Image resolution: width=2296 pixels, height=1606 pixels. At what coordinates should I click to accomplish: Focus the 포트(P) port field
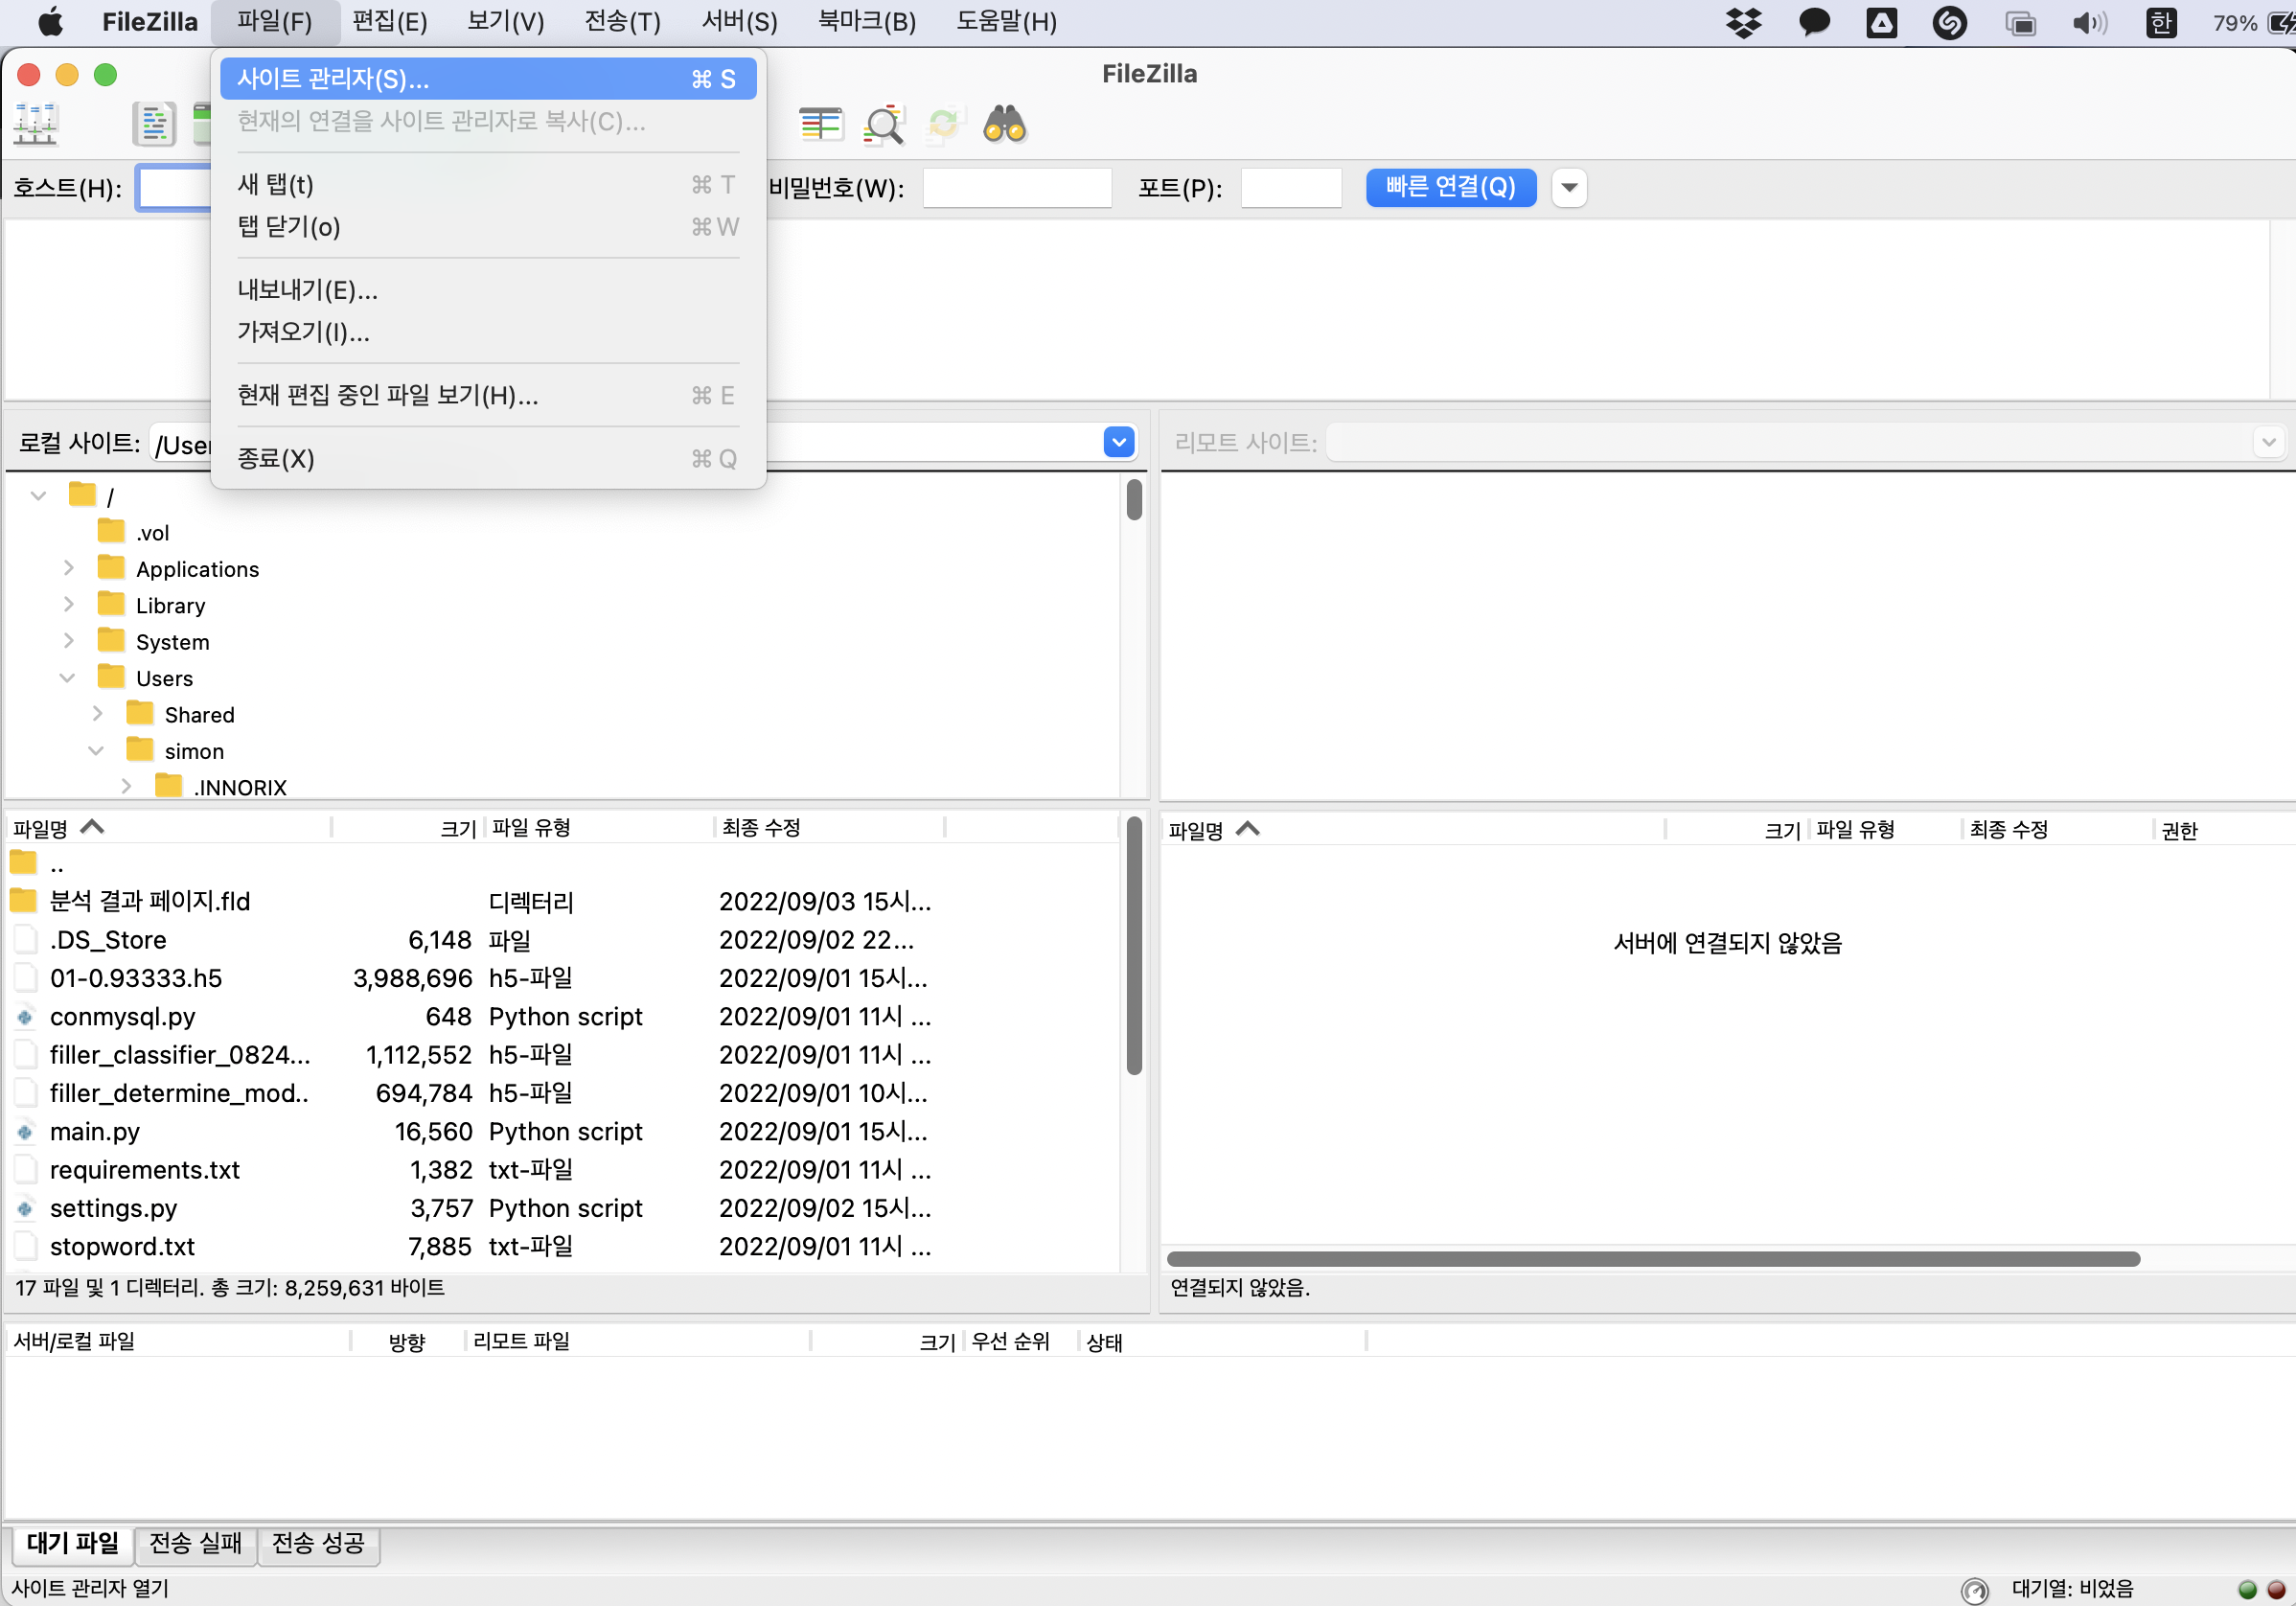coord(1291,187)
